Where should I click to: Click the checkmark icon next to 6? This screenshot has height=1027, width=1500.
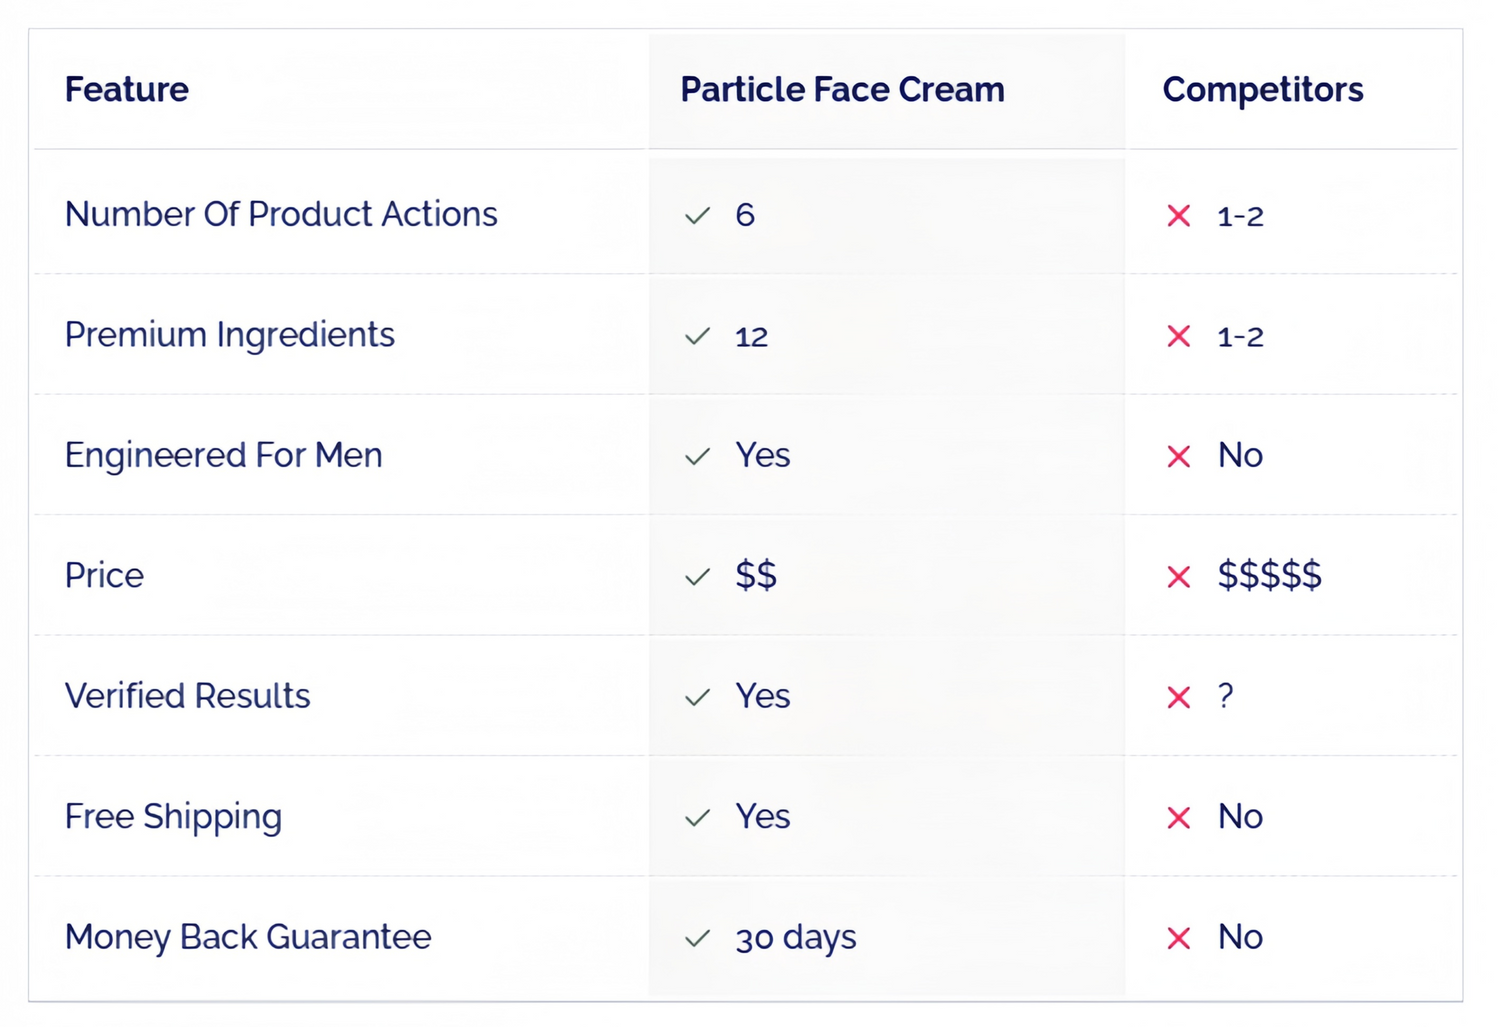click(x=697, y=215)
